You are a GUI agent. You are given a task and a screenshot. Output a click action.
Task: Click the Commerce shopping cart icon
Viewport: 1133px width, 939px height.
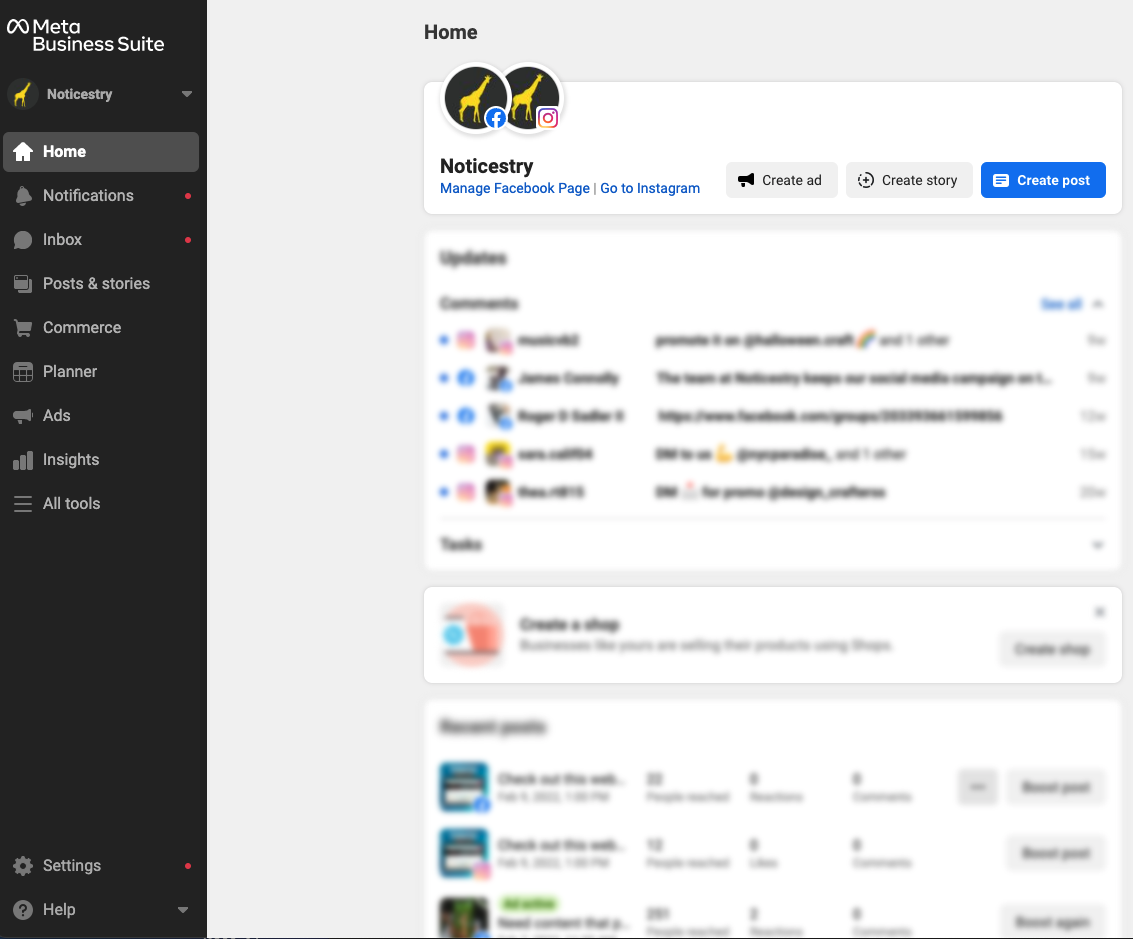tap(23, 328)
